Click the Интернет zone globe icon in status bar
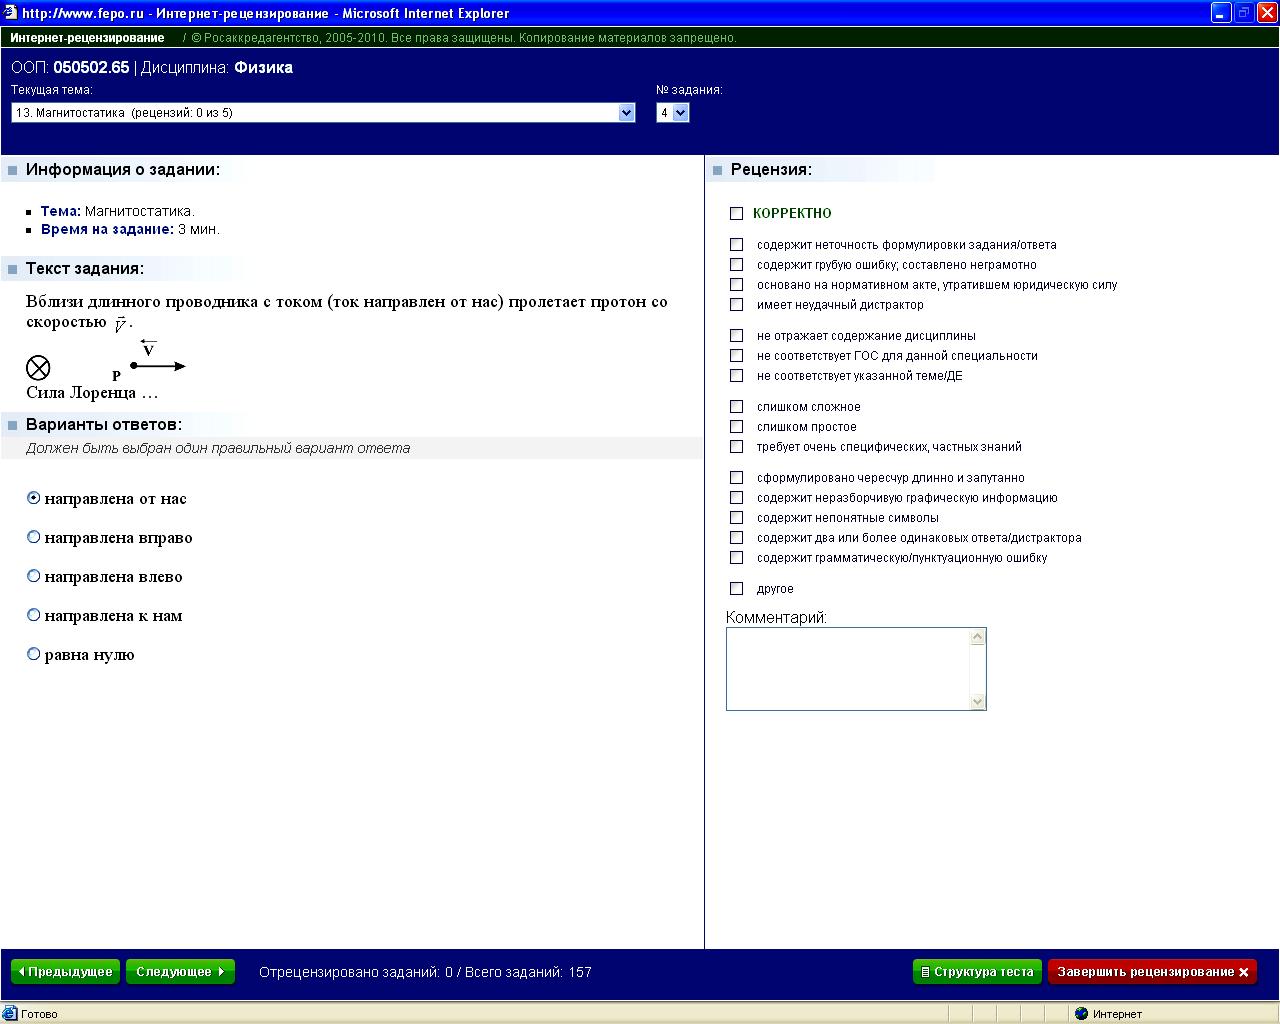 point(1081,1014)
